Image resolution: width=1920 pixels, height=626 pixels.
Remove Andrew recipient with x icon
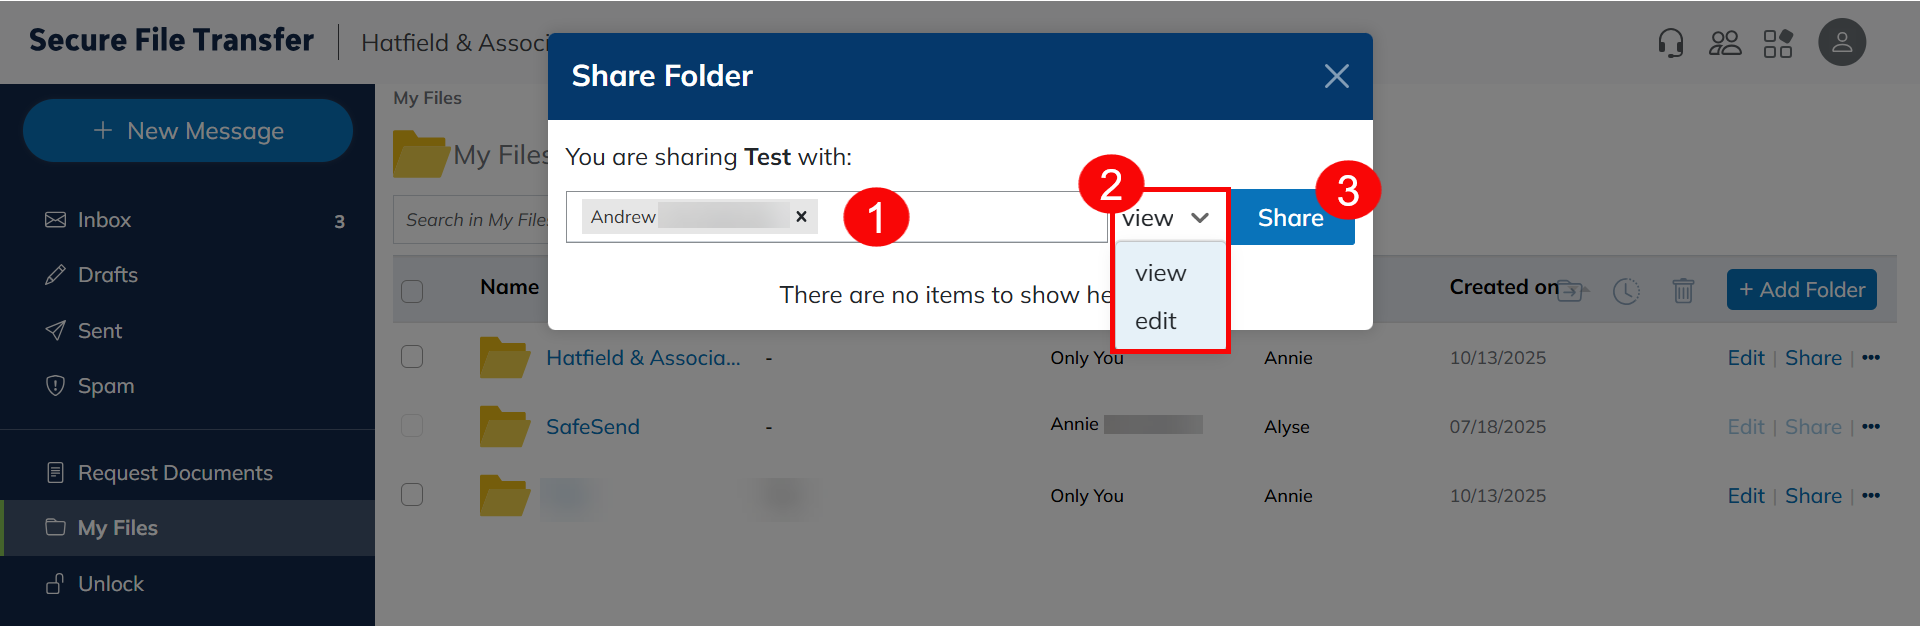coord(801,216)
